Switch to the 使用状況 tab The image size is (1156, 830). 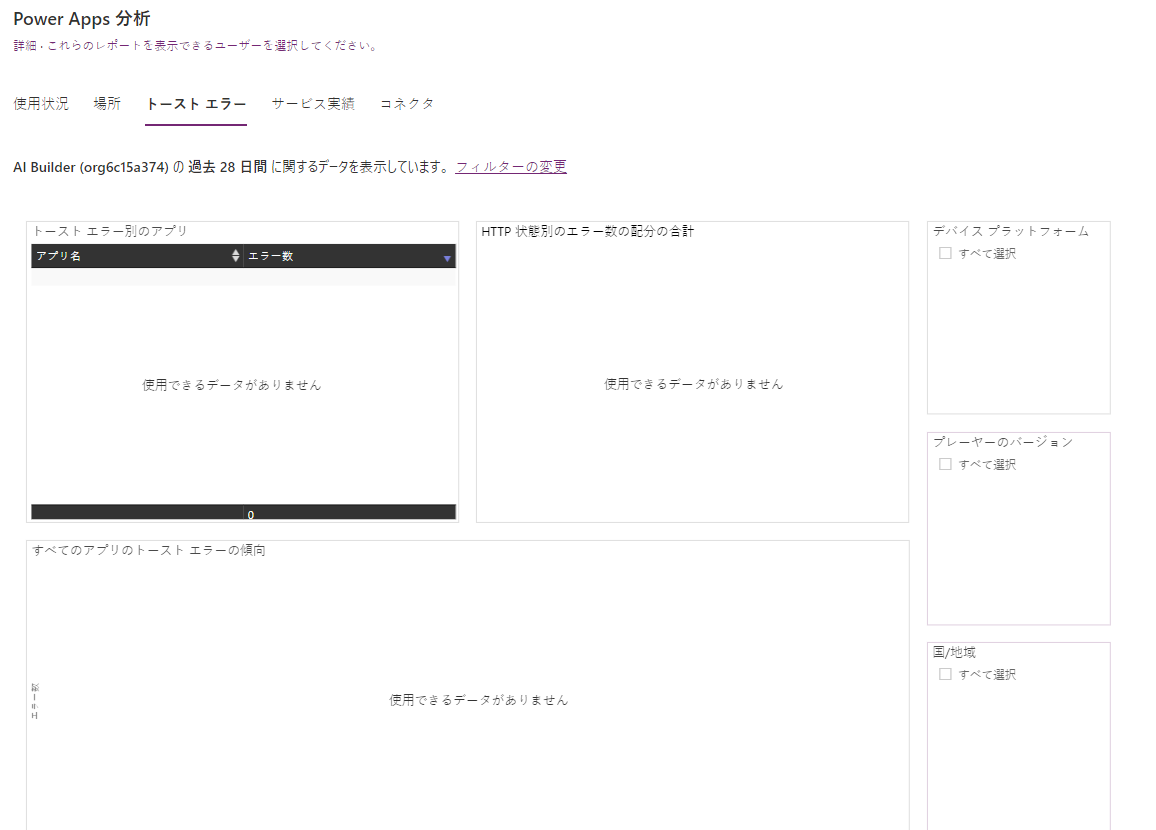click(39, 103)
